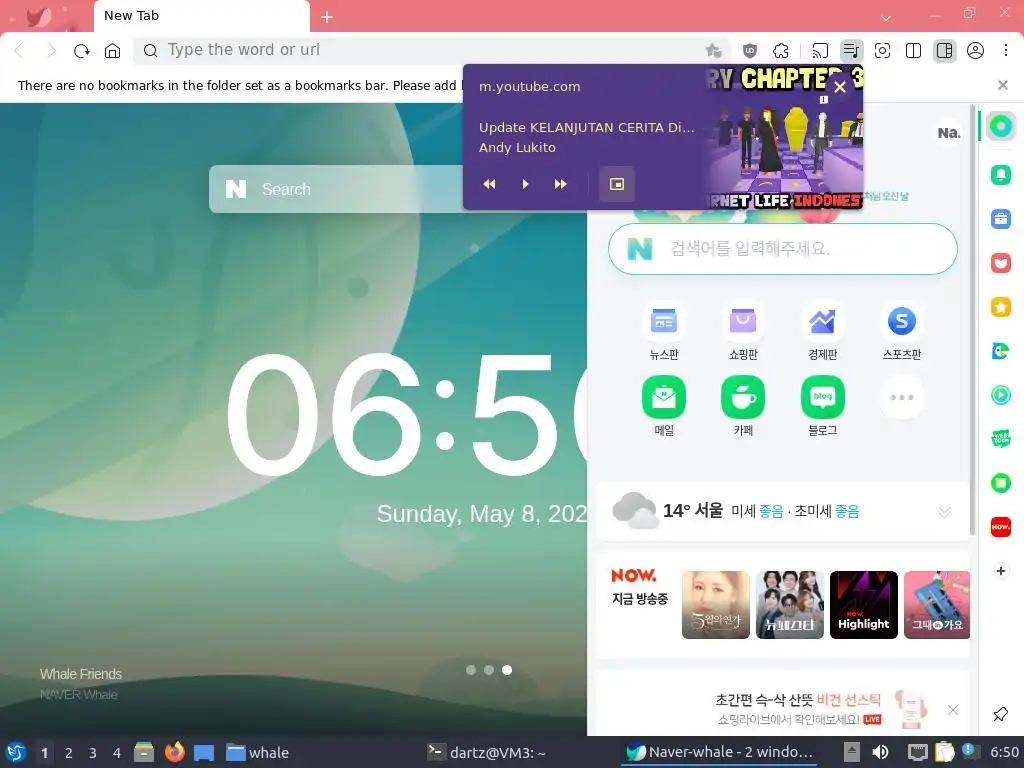Open the 14° 서울 weather link
Screen dimensions: 1024x768
[693, 511]
